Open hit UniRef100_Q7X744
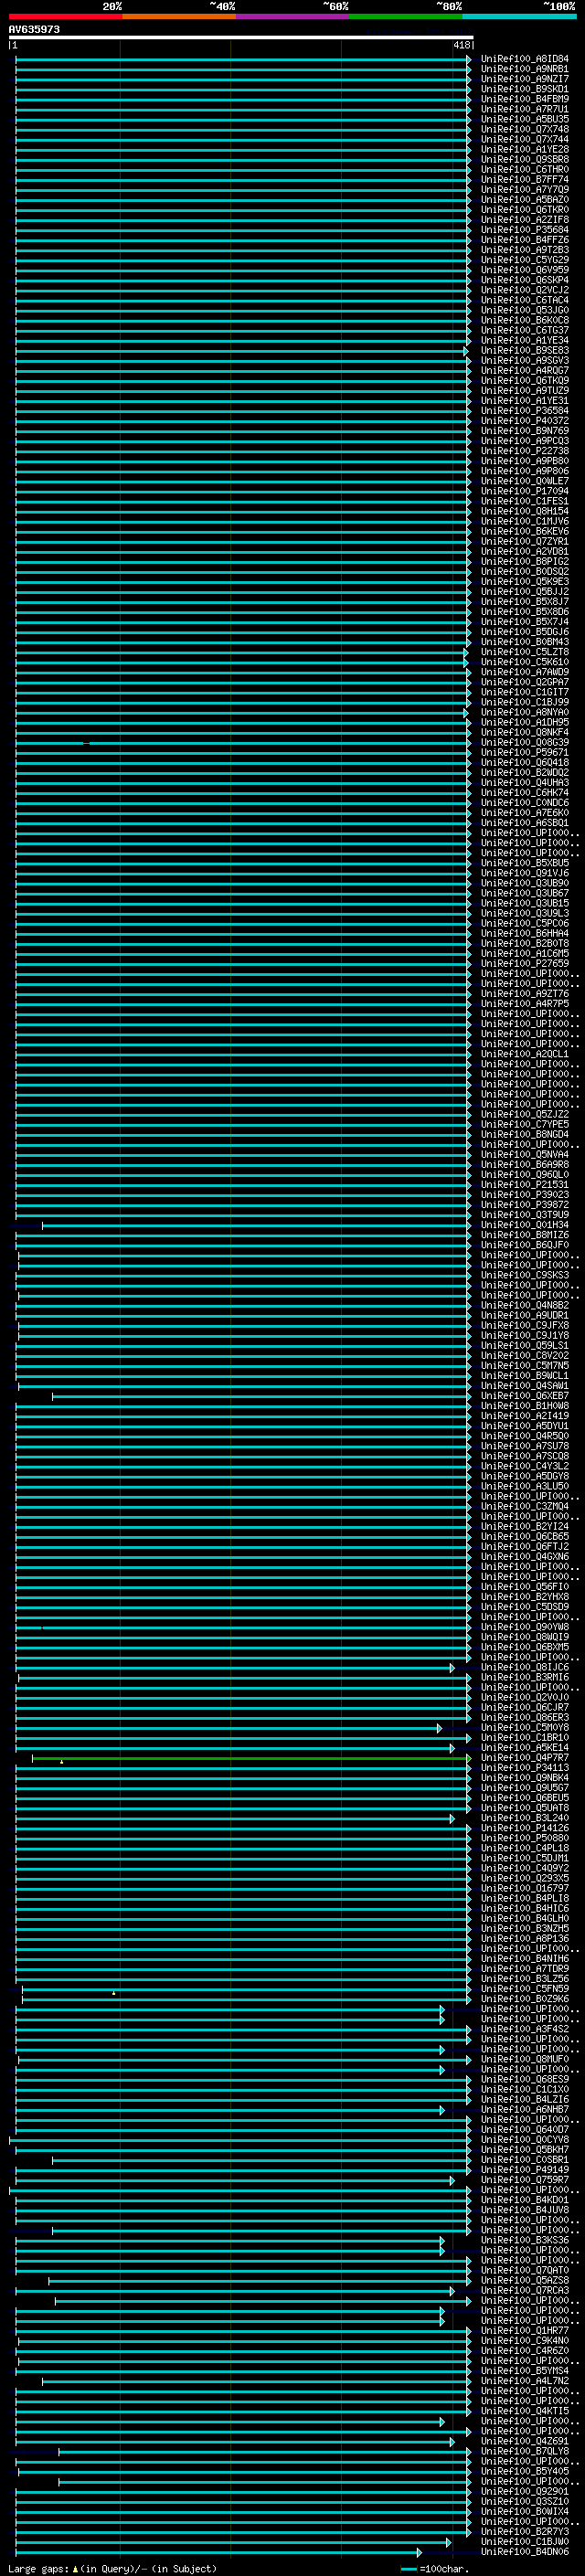 [524, 139]
